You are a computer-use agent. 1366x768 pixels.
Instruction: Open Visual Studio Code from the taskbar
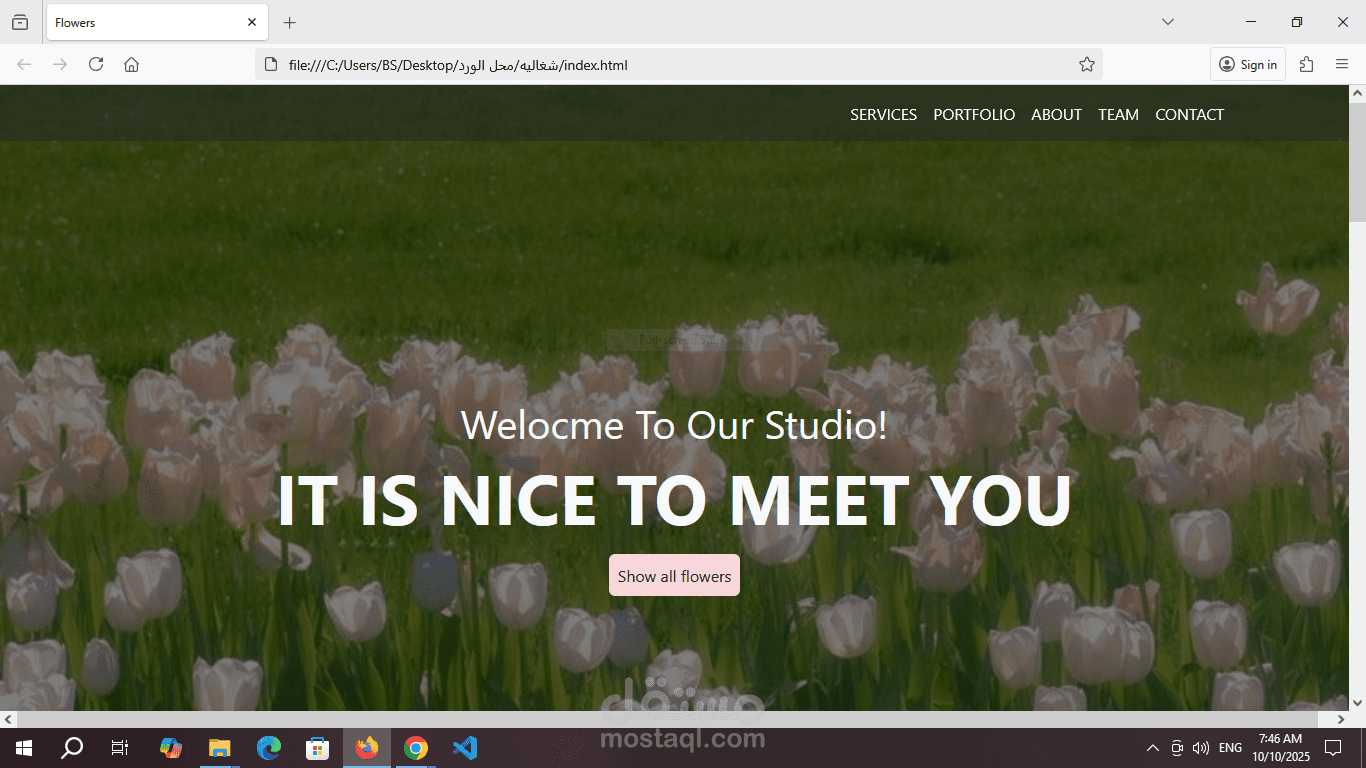(465, 748)
